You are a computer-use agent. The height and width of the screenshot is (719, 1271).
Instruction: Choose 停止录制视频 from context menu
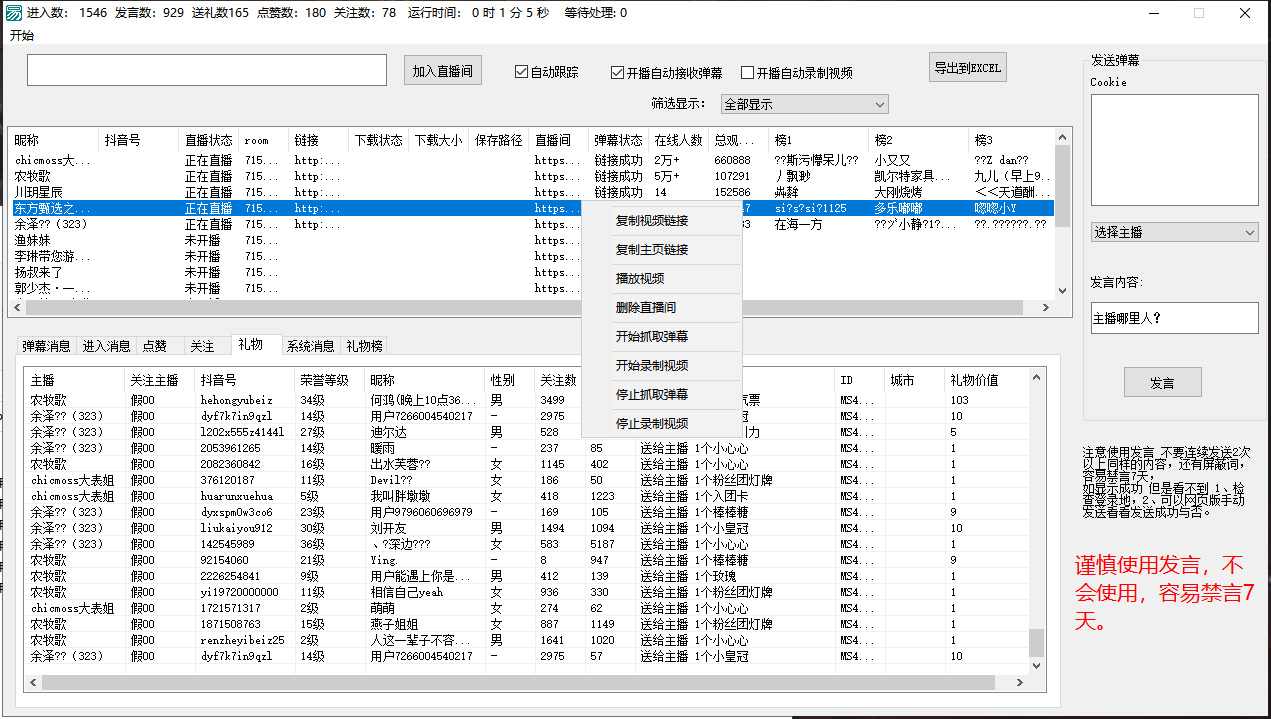coord(652,424)
